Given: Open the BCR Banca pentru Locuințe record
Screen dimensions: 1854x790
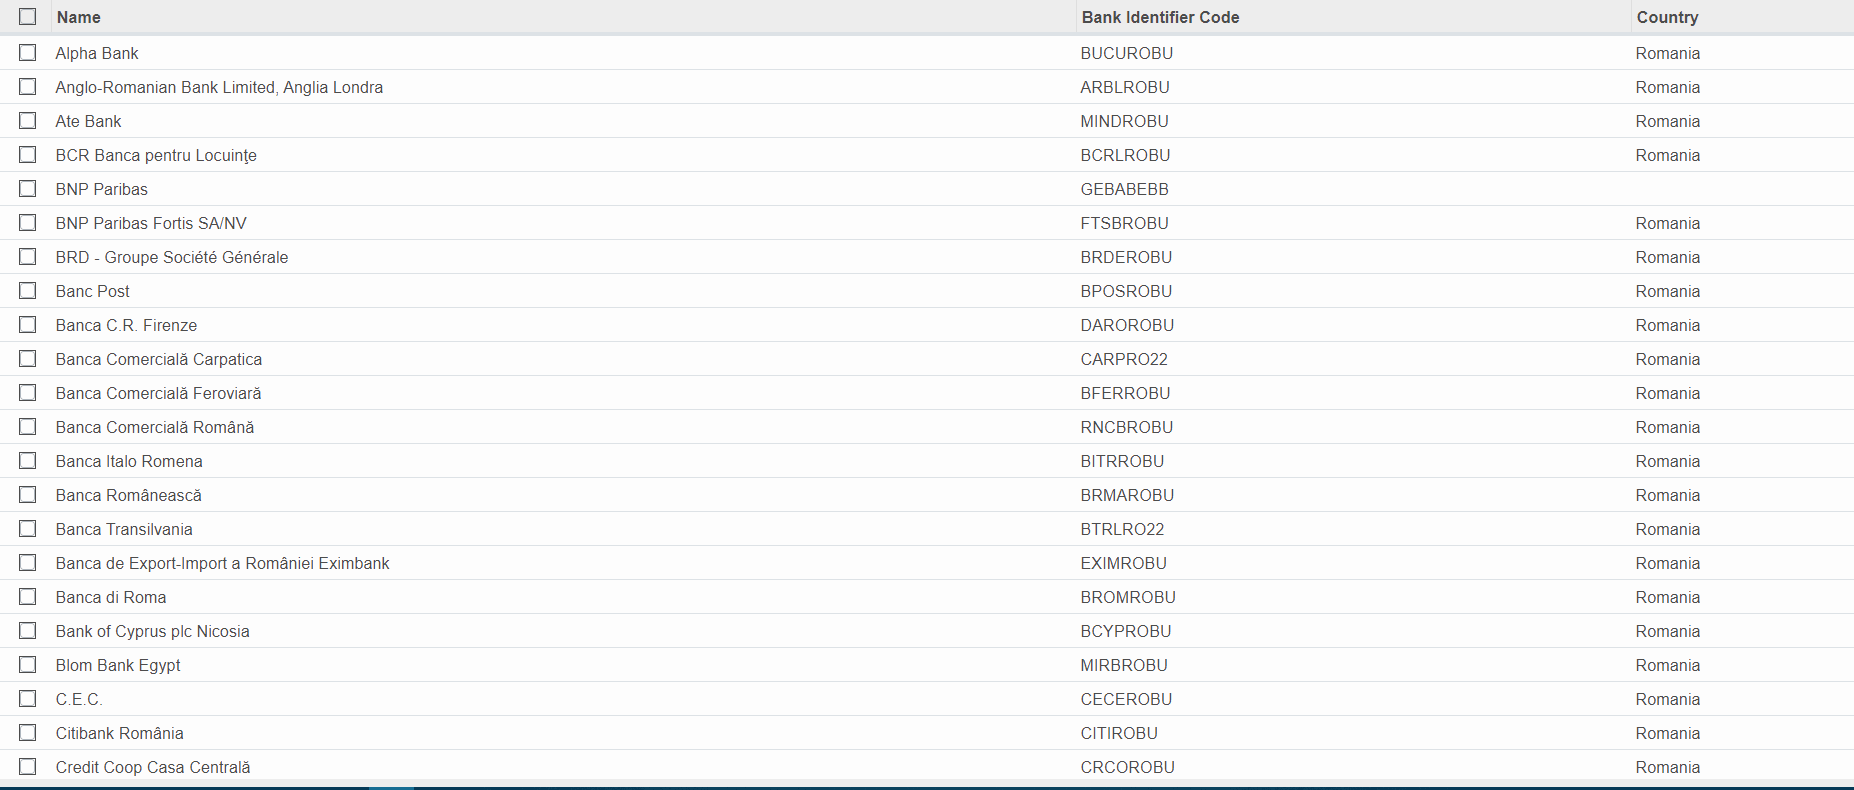Looking at the screenshot, I should click(156, 155).
